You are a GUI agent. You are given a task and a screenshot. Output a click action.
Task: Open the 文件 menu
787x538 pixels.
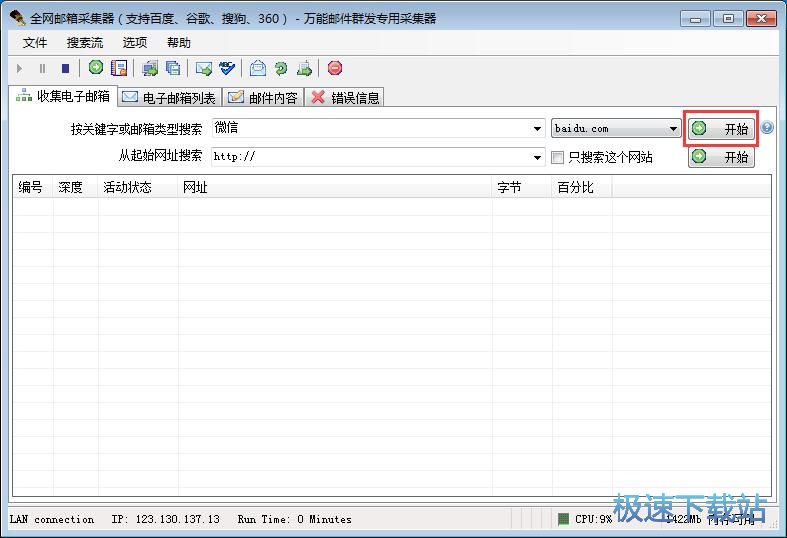click(35, 43)
